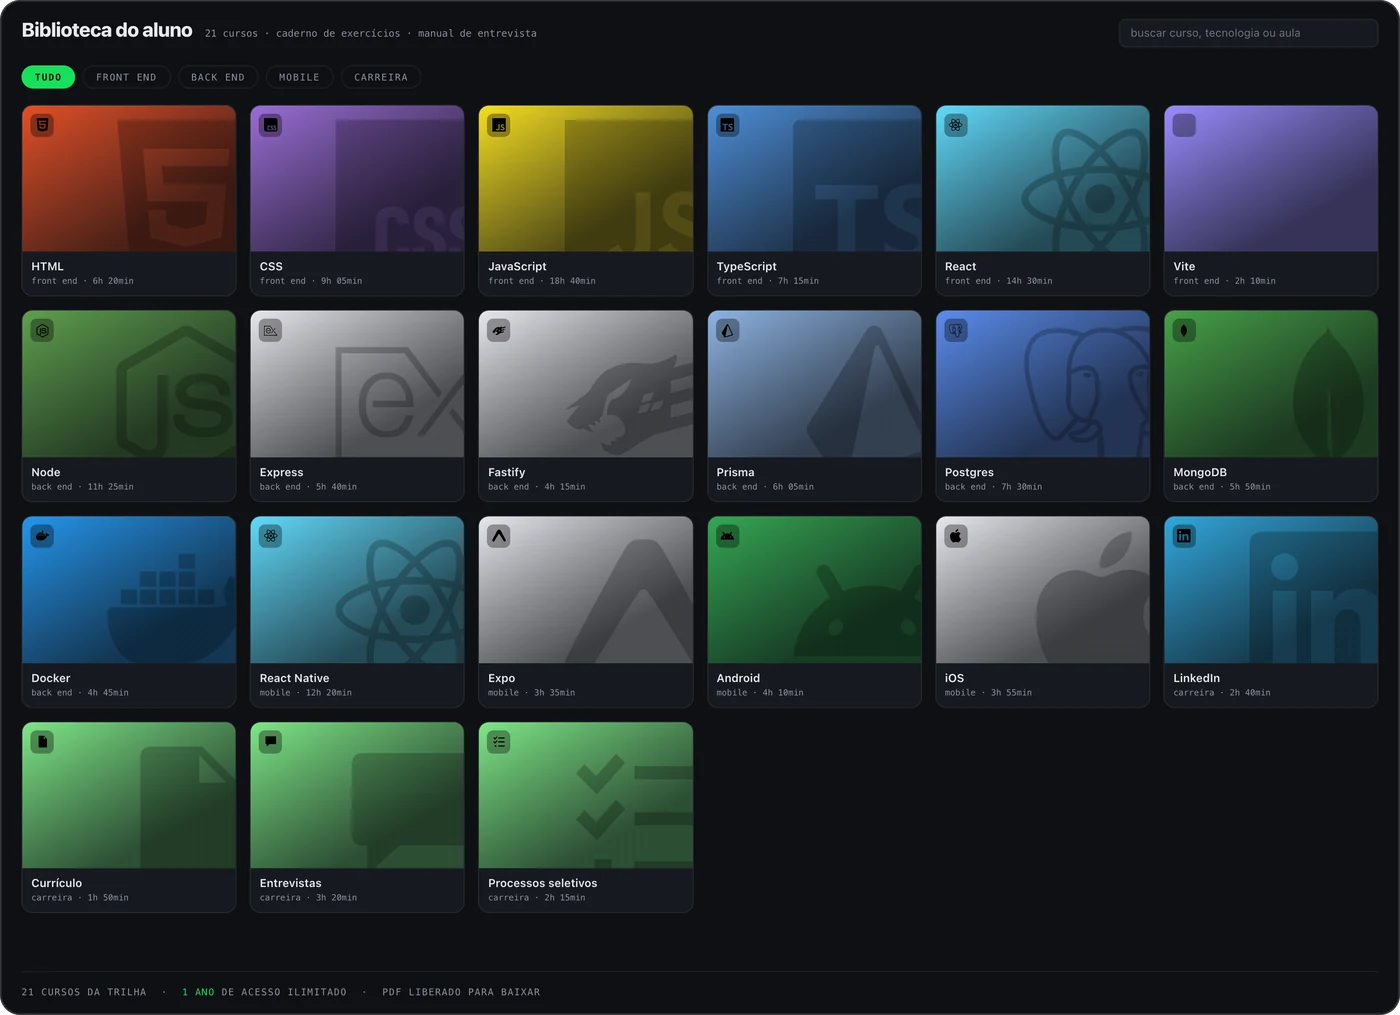Click the Prisma triangle badge icon

(x=727, y=330)
